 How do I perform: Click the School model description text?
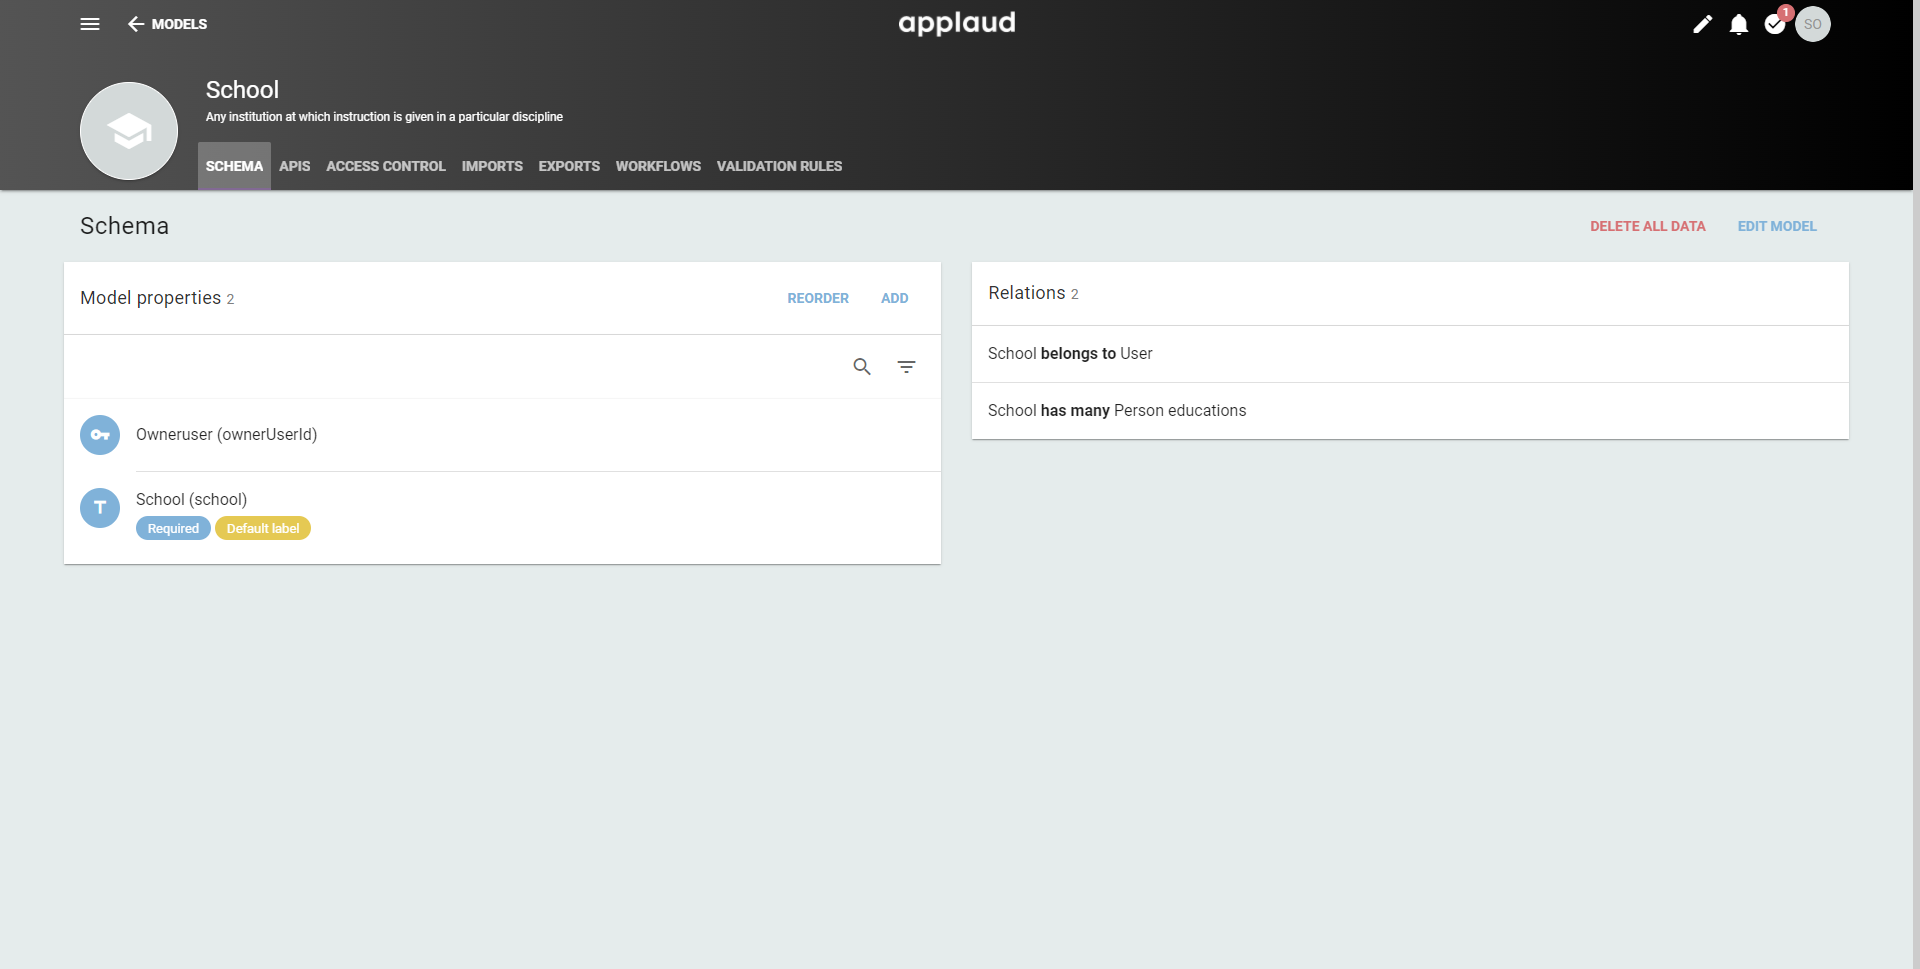point(384,117)
